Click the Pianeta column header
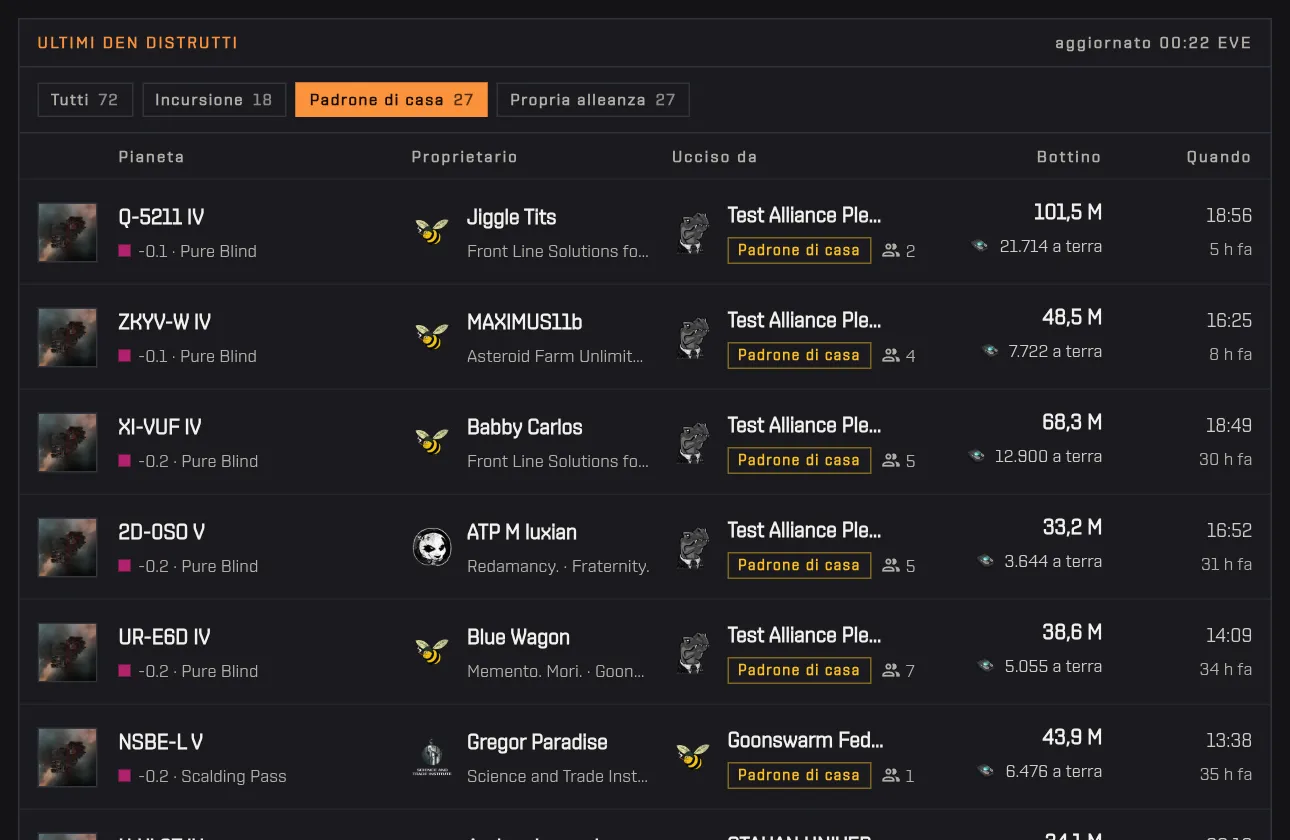Viewport: 1290px width, 840px height. tap(151, 157)
